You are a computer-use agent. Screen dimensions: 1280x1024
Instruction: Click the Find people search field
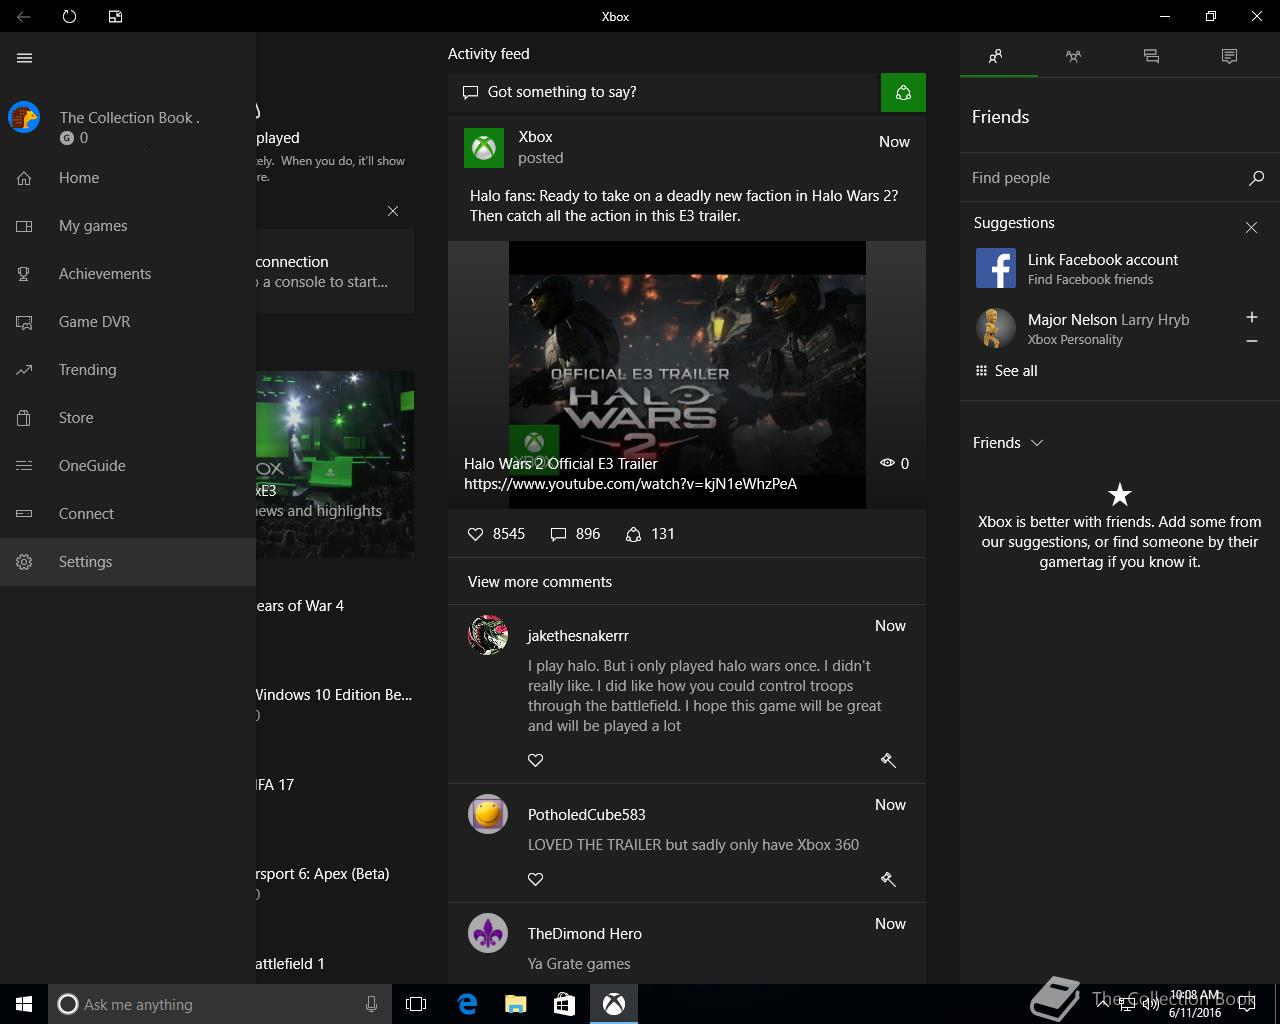pyautogui.click(x=1100, y=178)
